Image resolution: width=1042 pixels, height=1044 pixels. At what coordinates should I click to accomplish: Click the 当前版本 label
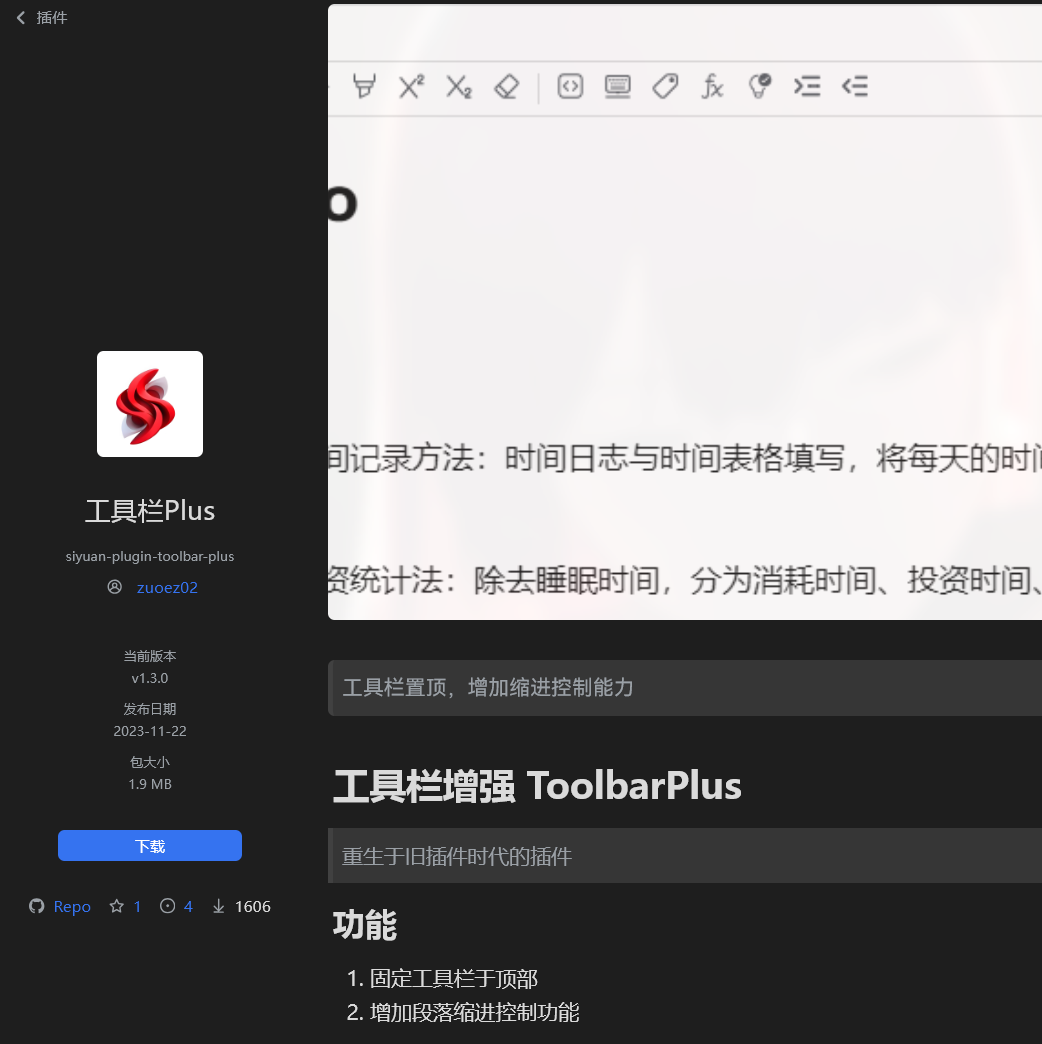point(150,656)
